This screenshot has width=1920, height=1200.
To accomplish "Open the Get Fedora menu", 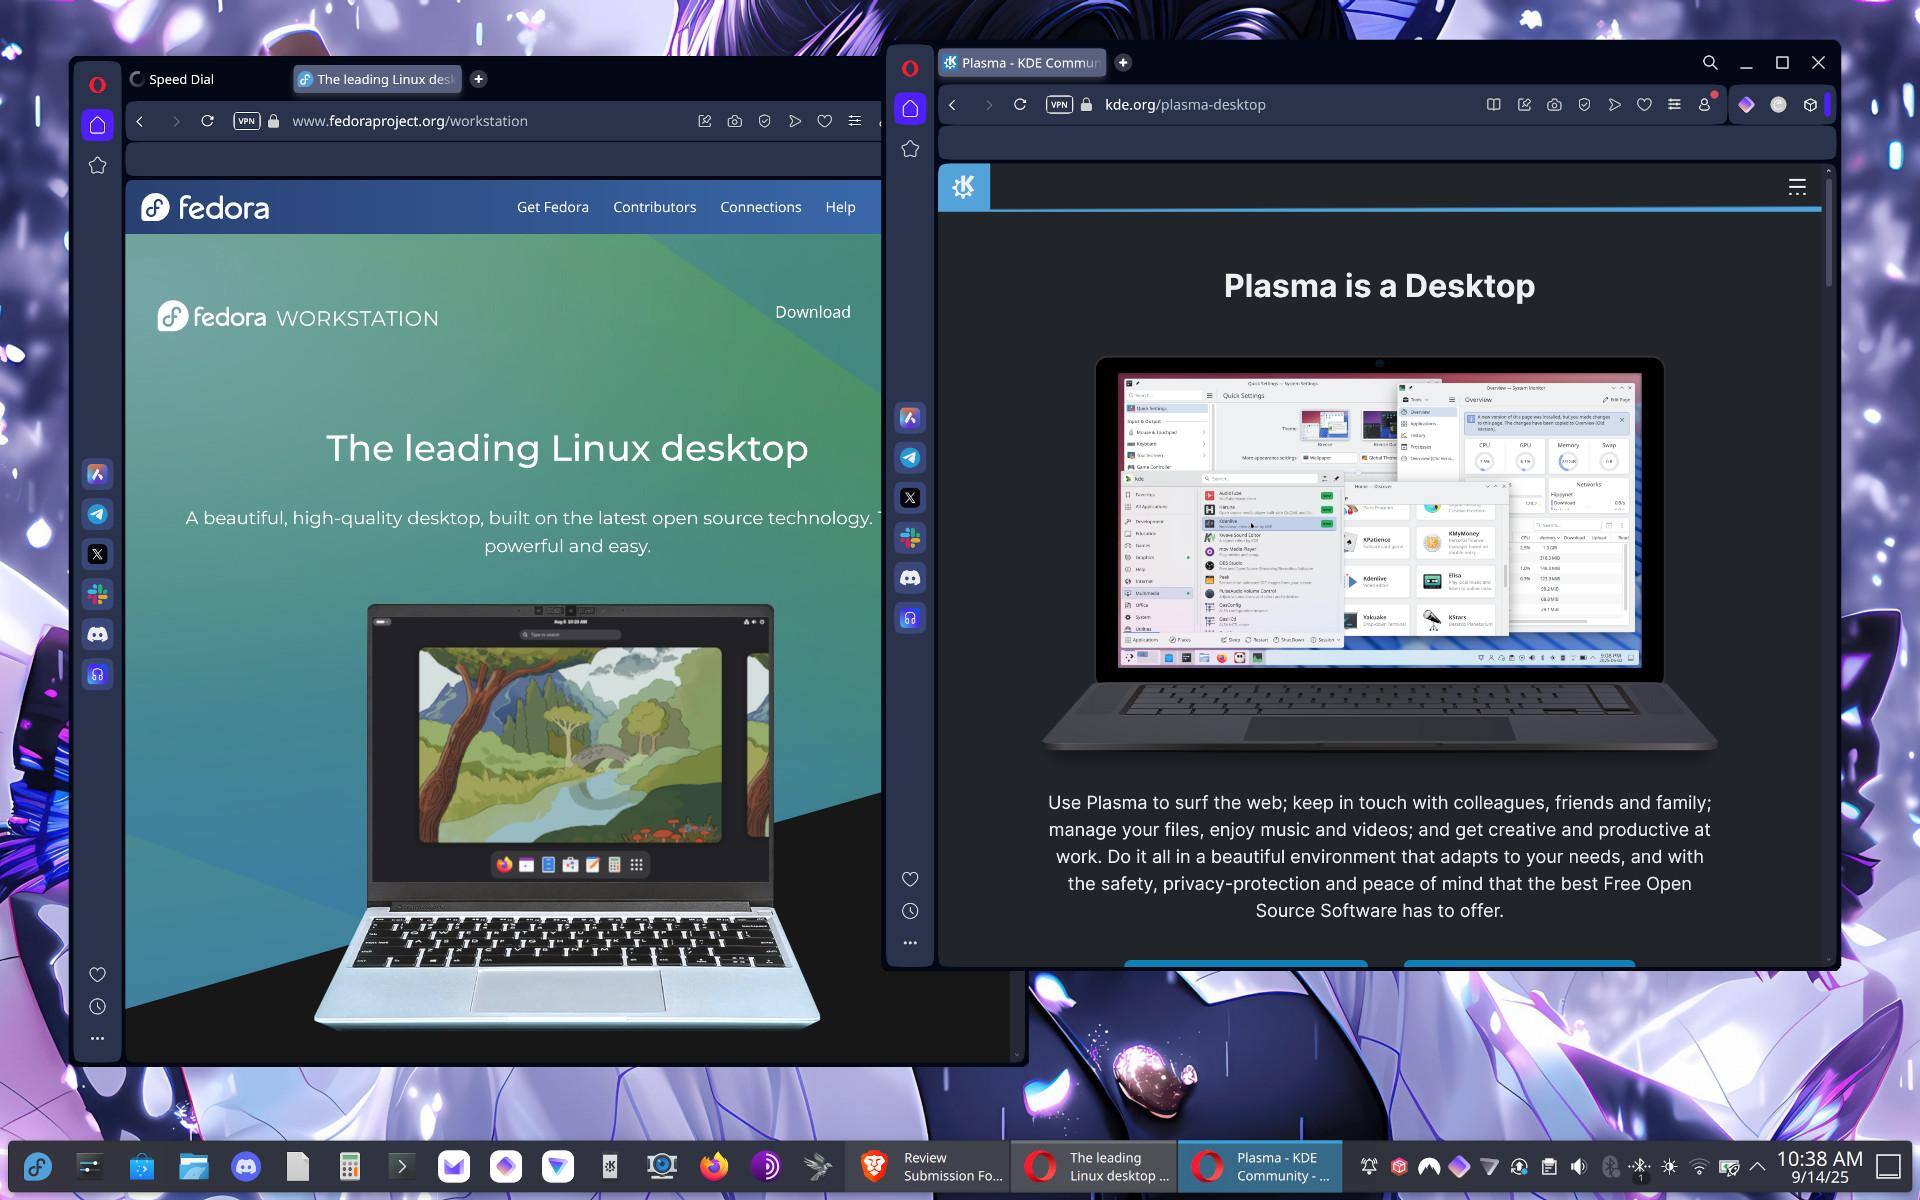I will click(552, 207).
